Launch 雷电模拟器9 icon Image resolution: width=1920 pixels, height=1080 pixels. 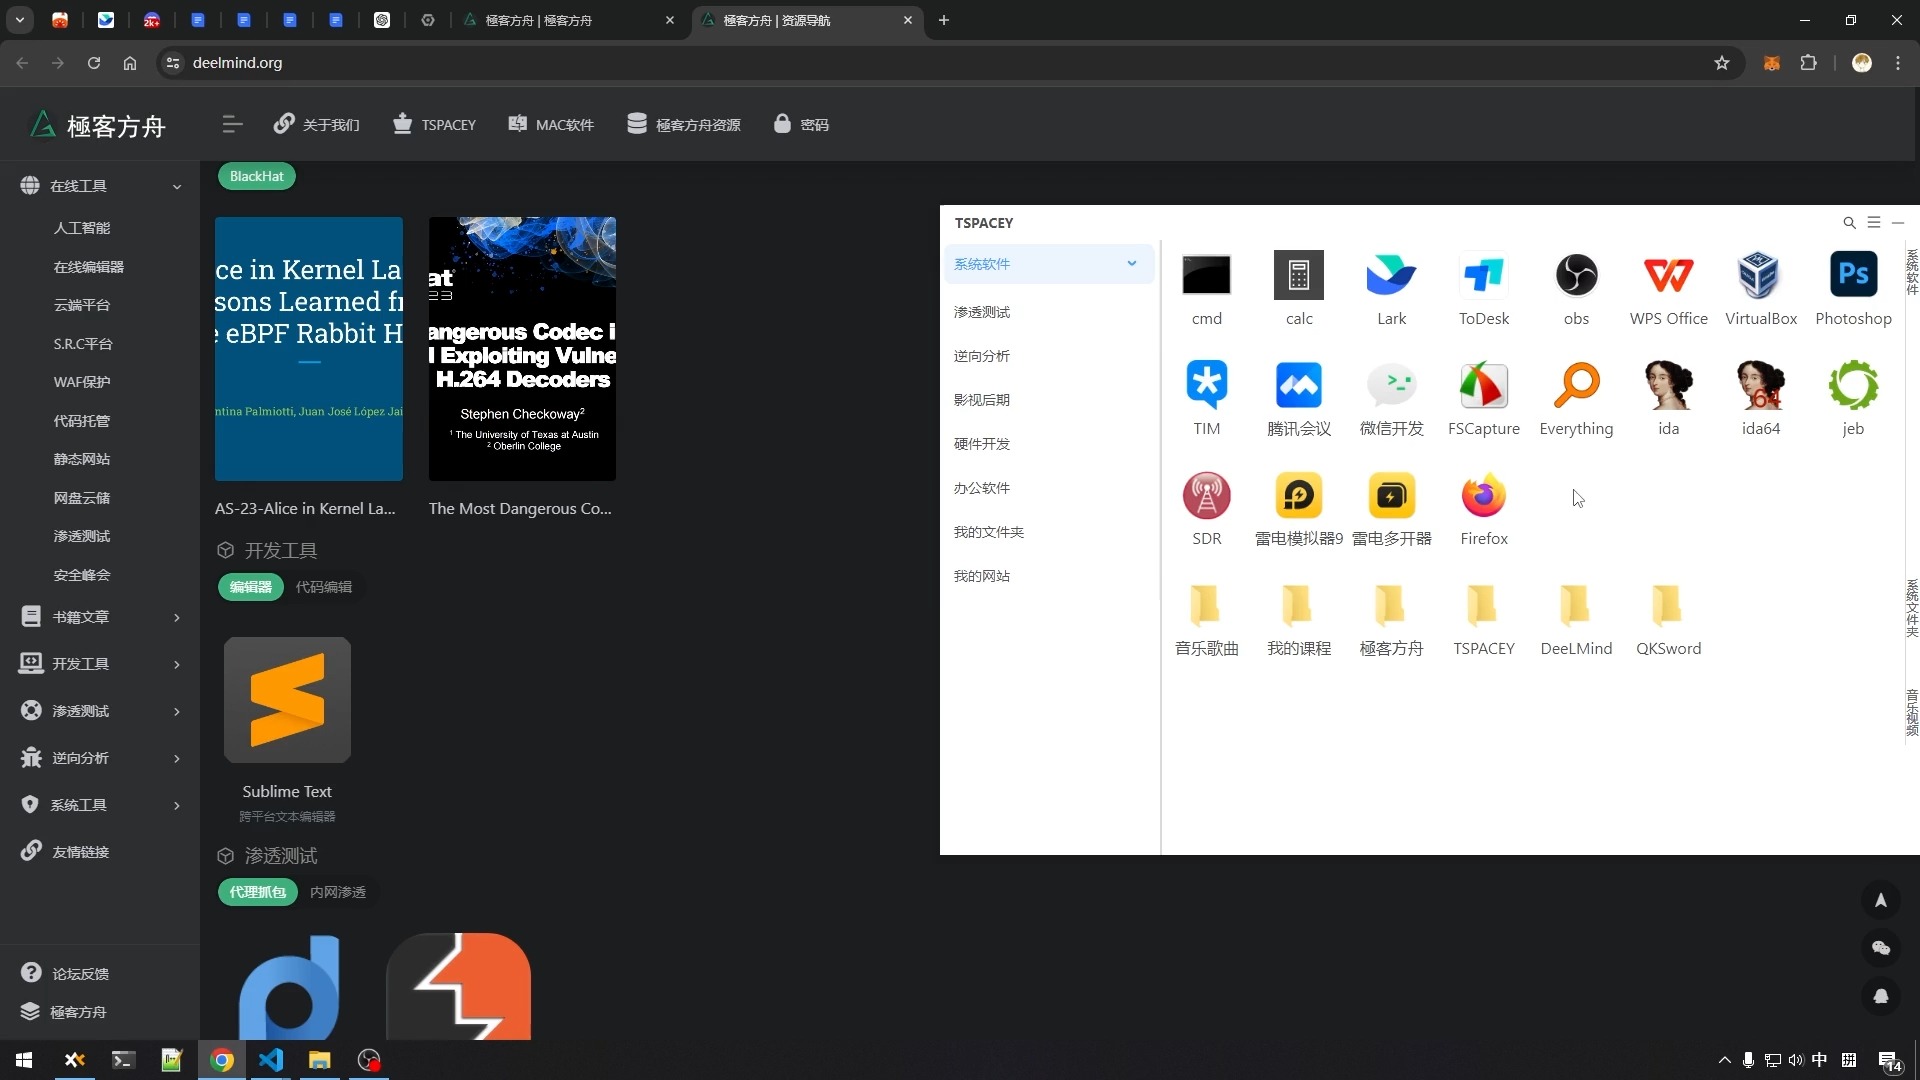point(1298,496)
